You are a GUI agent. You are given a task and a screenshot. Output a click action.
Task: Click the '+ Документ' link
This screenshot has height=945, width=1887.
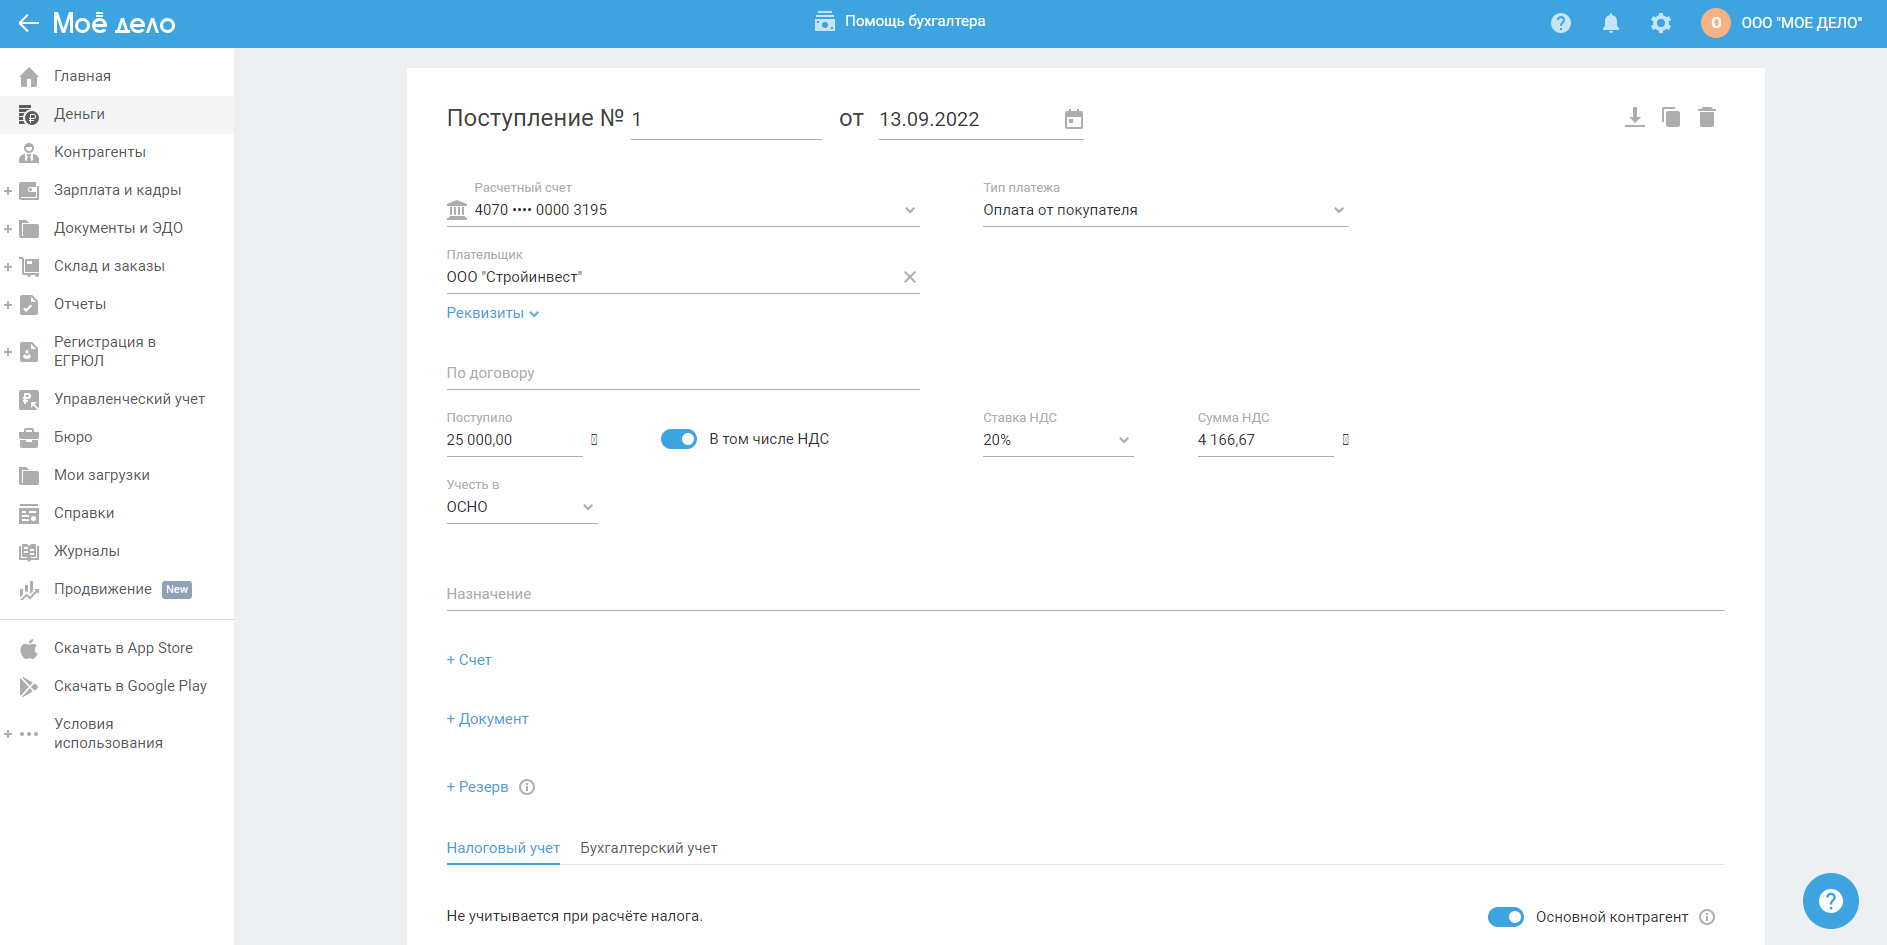click(487, 719)
